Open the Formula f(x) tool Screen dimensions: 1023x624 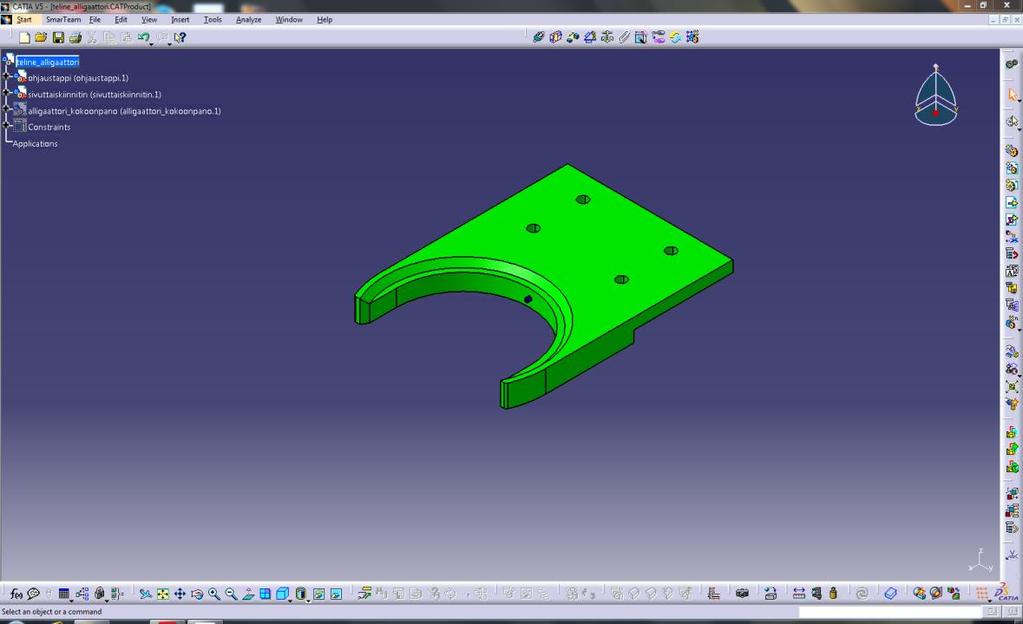click(x=16, y=593)
